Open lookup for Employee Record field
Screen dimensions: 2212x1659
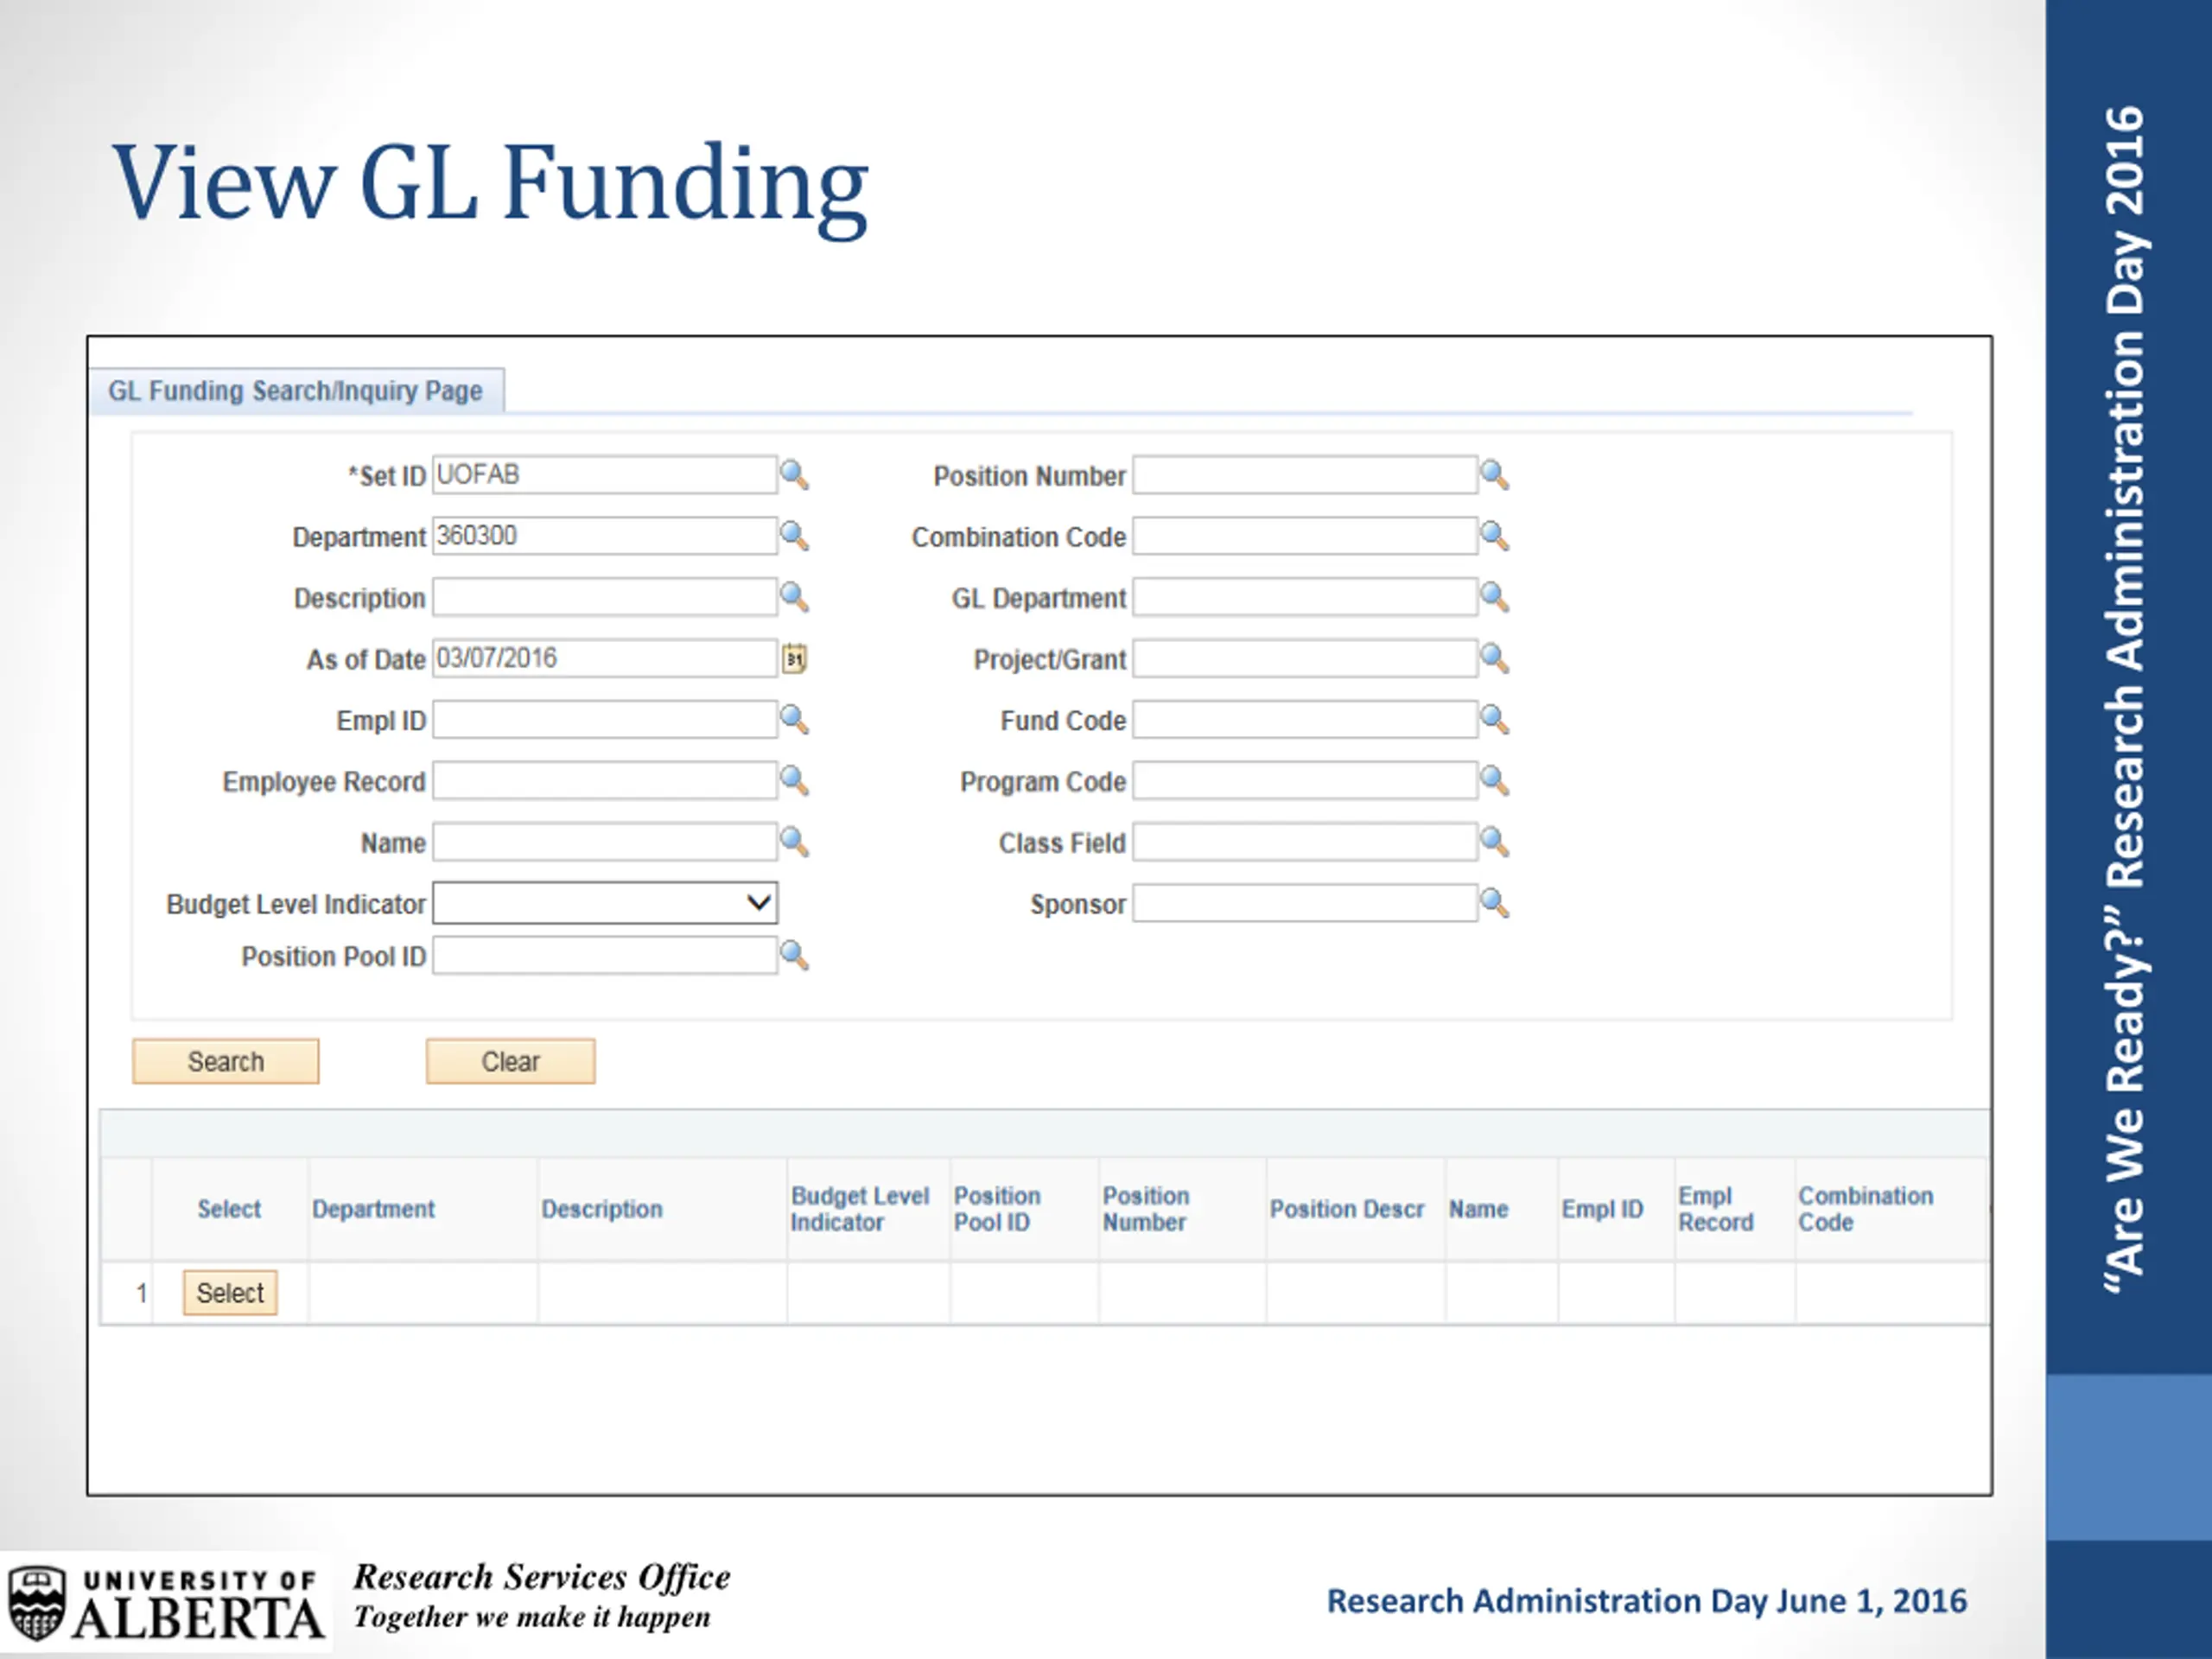click(794, 781)
